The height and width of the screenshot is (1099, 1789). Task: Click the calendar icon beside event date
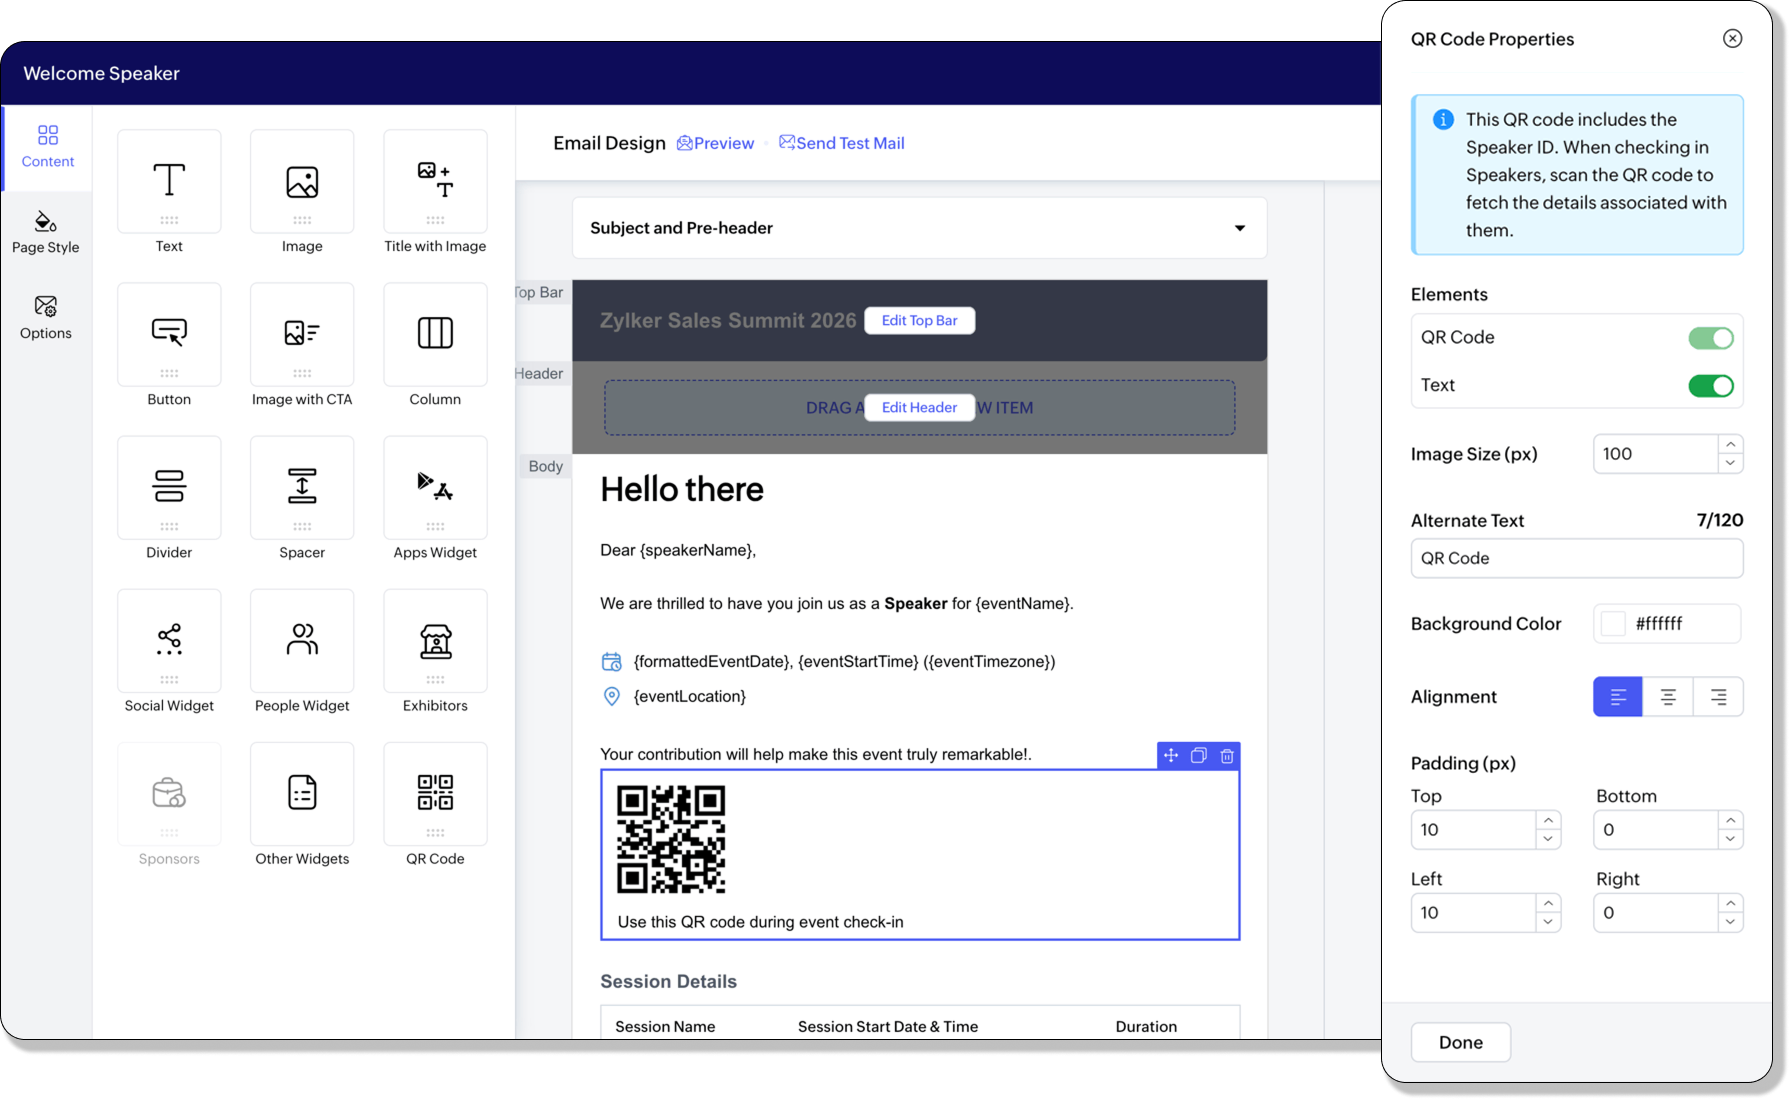[612, 662]
